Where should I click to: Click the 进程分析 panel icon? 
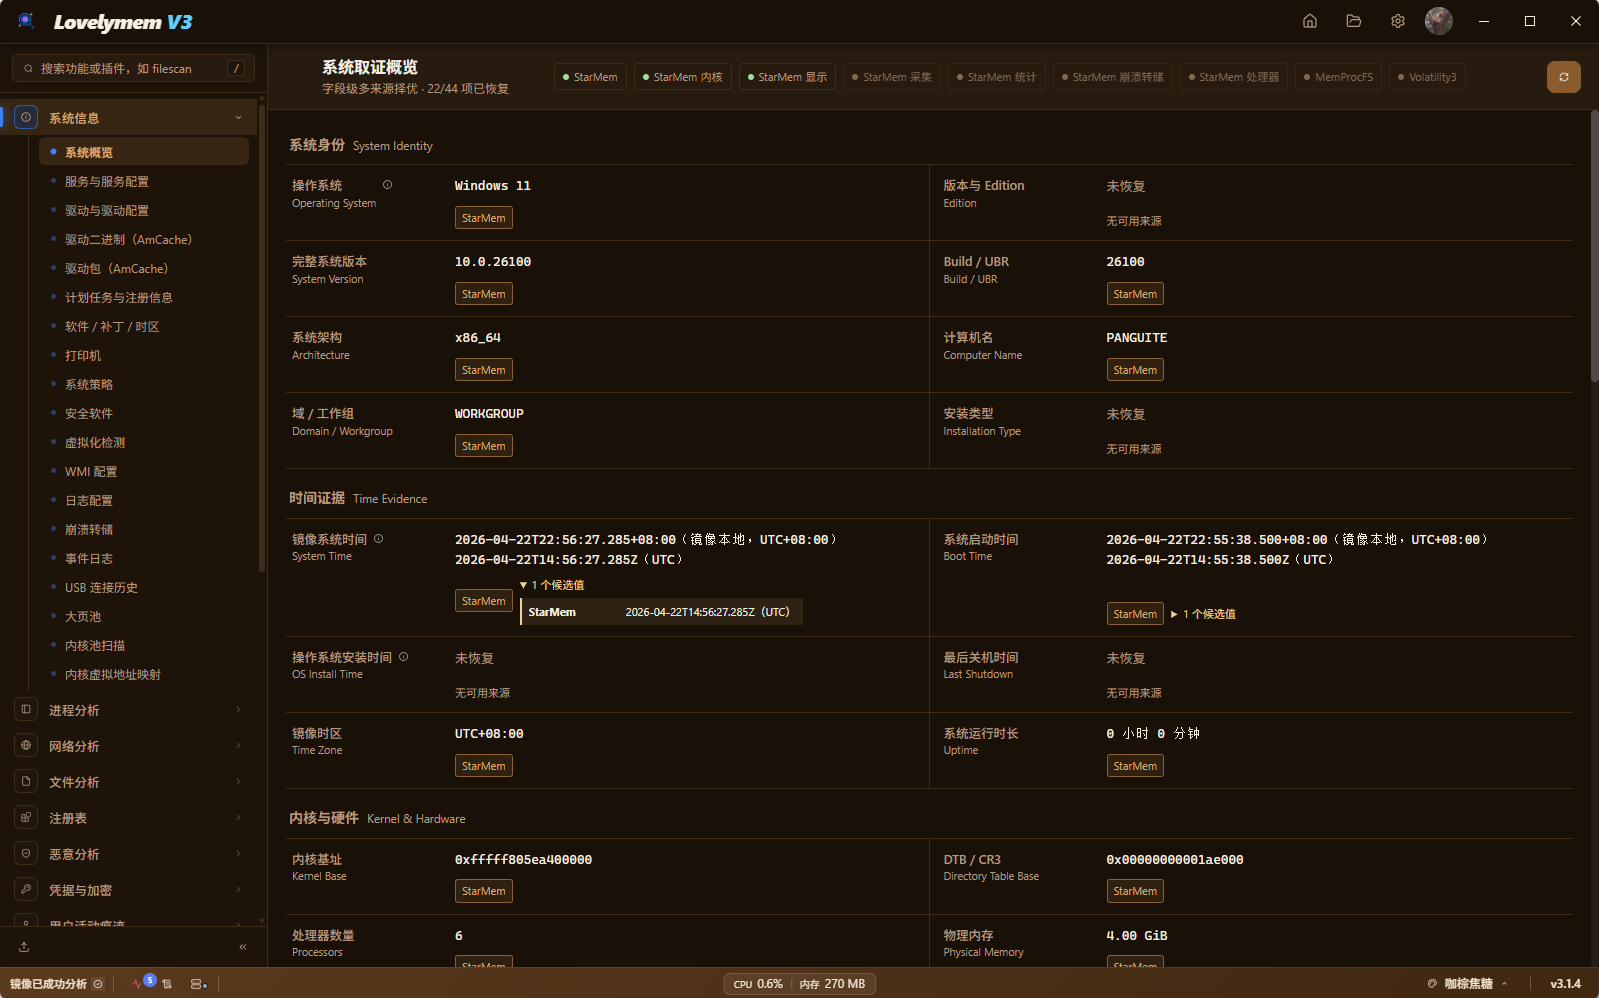pos(26,710)
